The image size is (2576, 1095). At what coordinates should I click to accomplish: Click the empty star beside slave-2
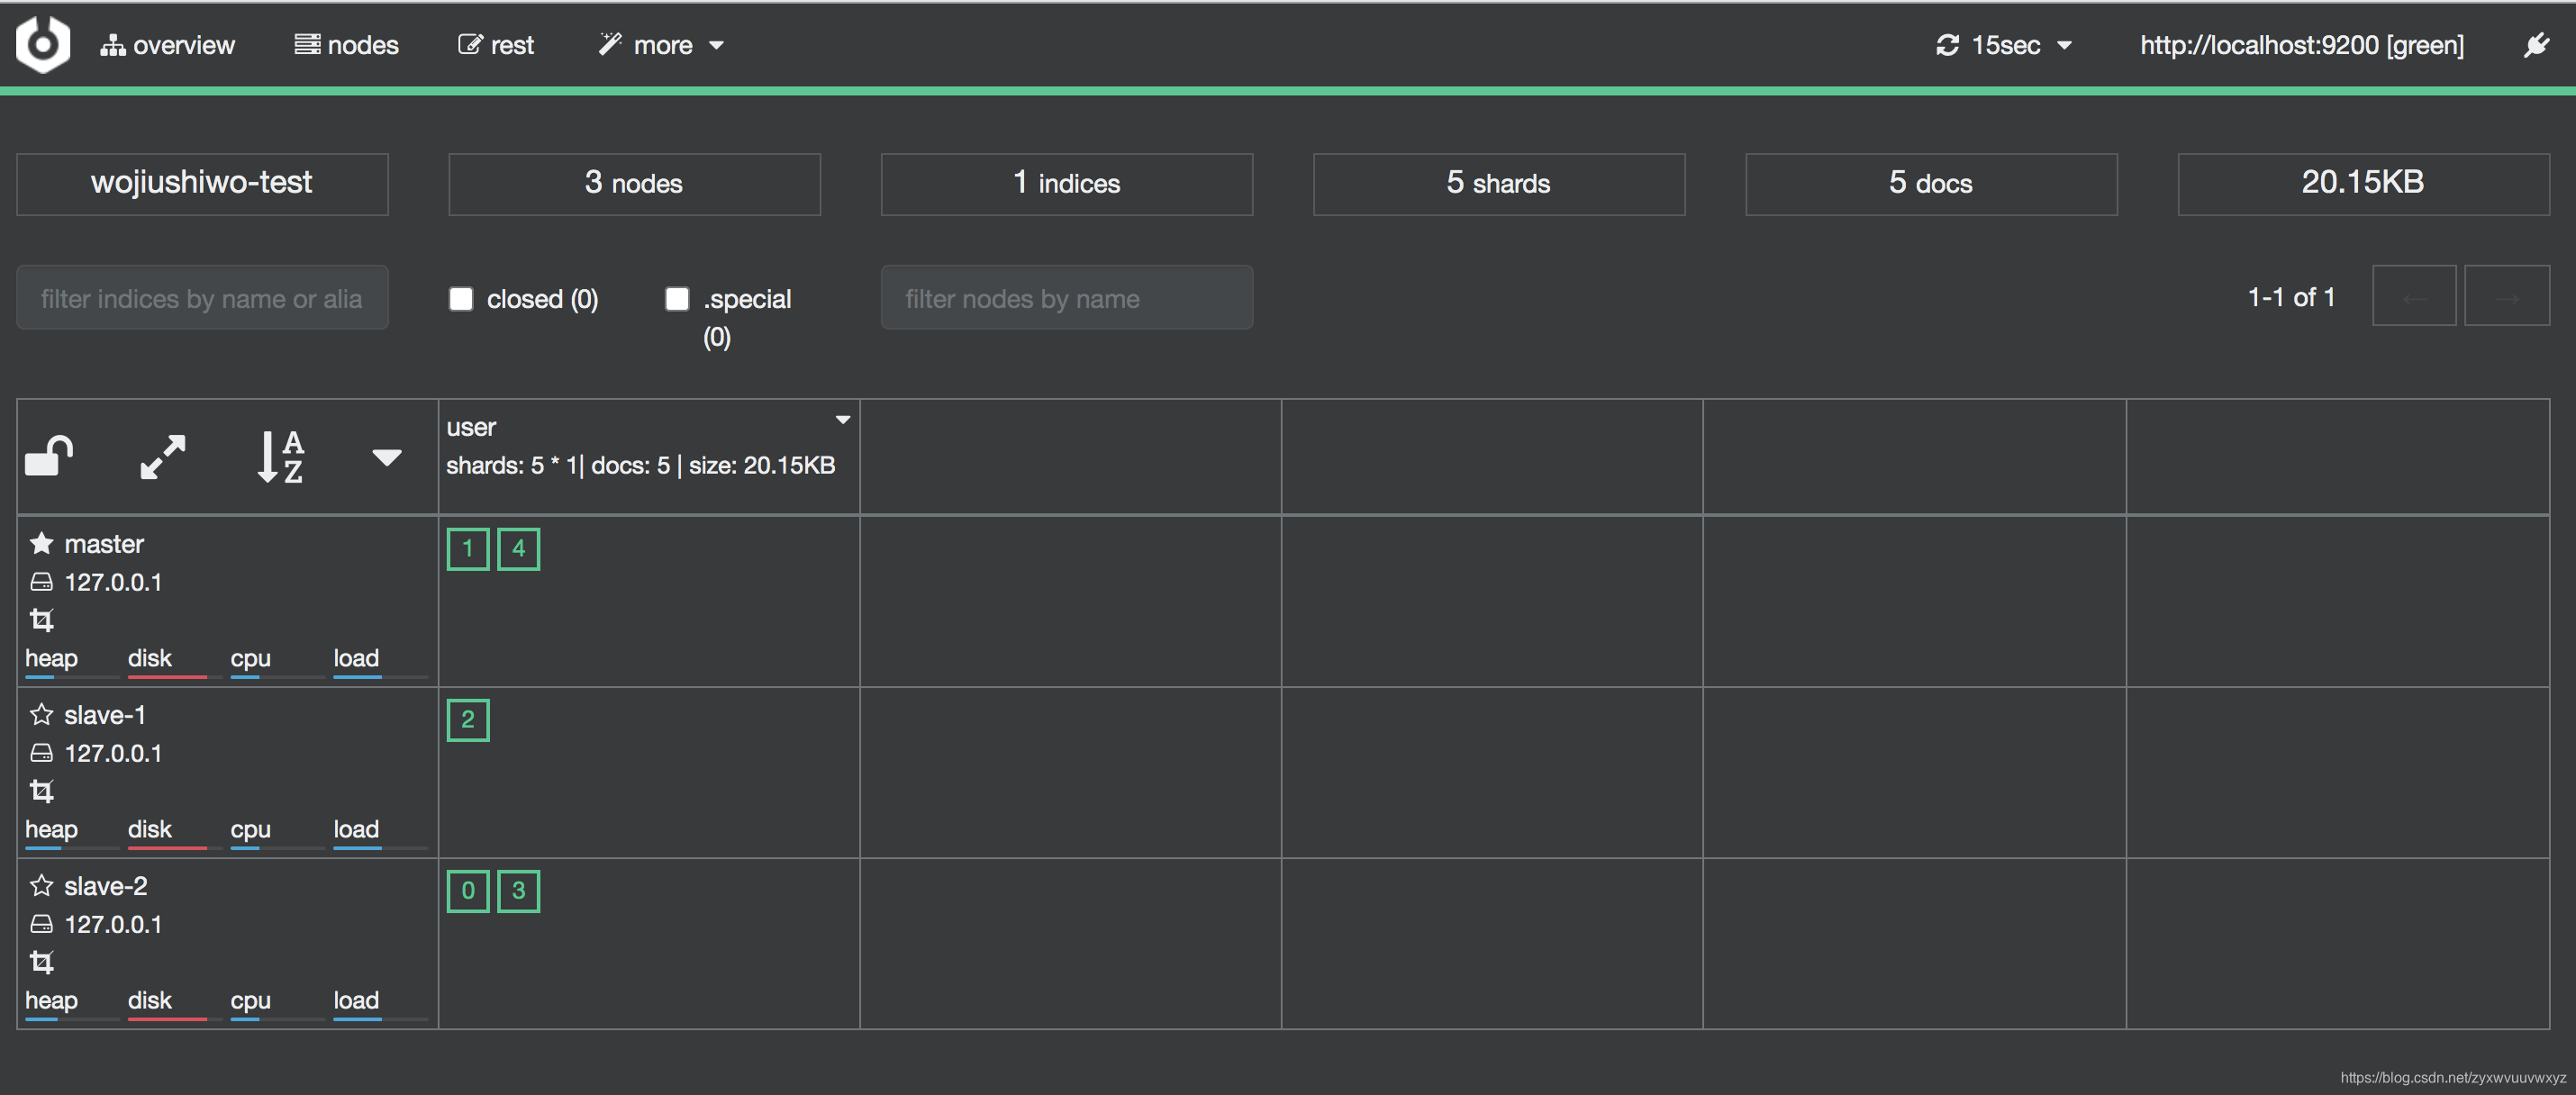pyautogui.click(x=41, y=885)
